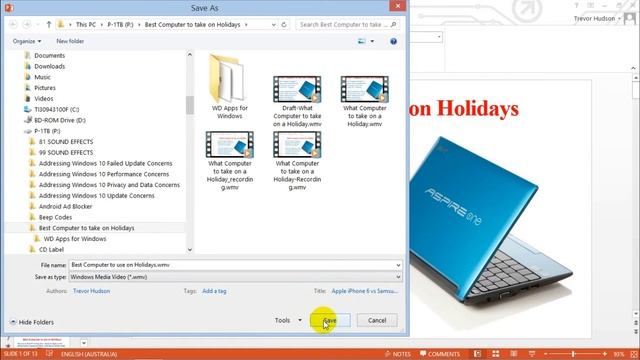Open Save as type combo box
The width and height of the screenshot is (640, 360).
(x=235, y=277)
